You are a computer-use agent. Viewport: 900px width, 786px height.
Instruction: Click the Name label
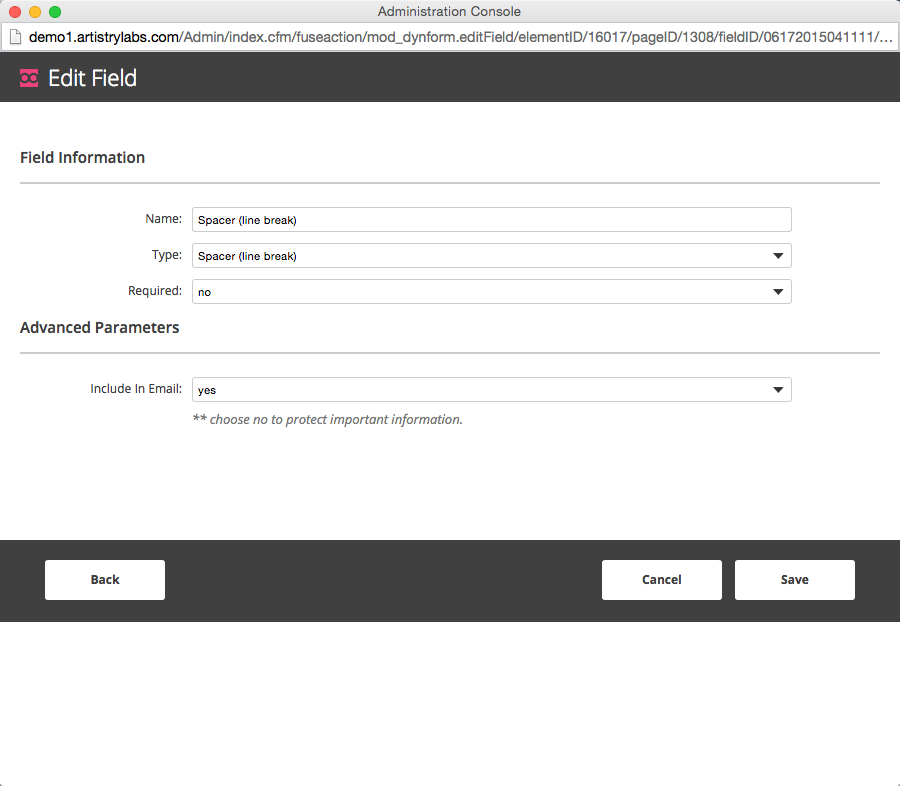click(164, 219)
